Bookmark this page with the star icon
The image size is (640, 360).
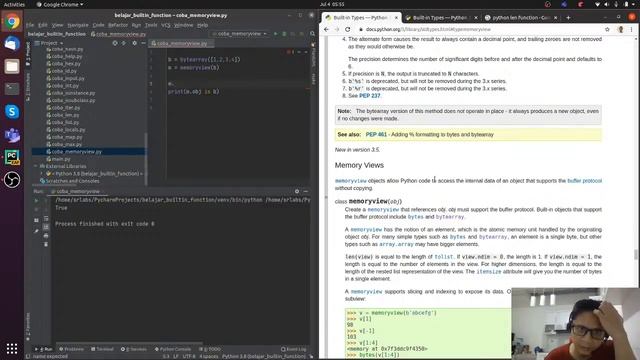point(607,29)
